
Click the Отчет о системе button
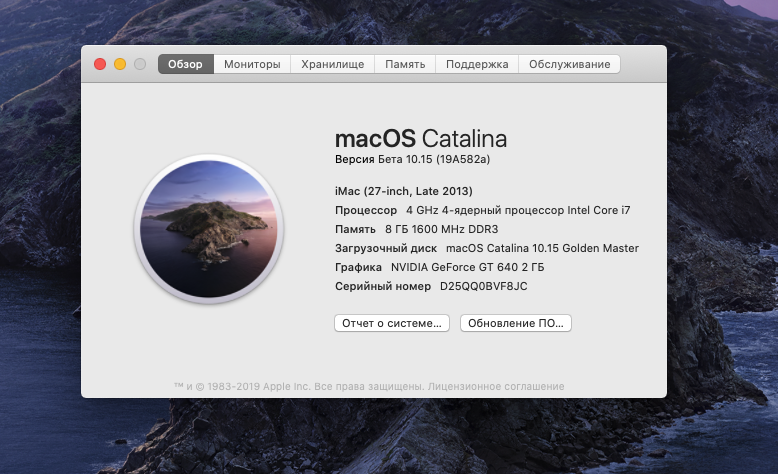click(x=392, y=323)
